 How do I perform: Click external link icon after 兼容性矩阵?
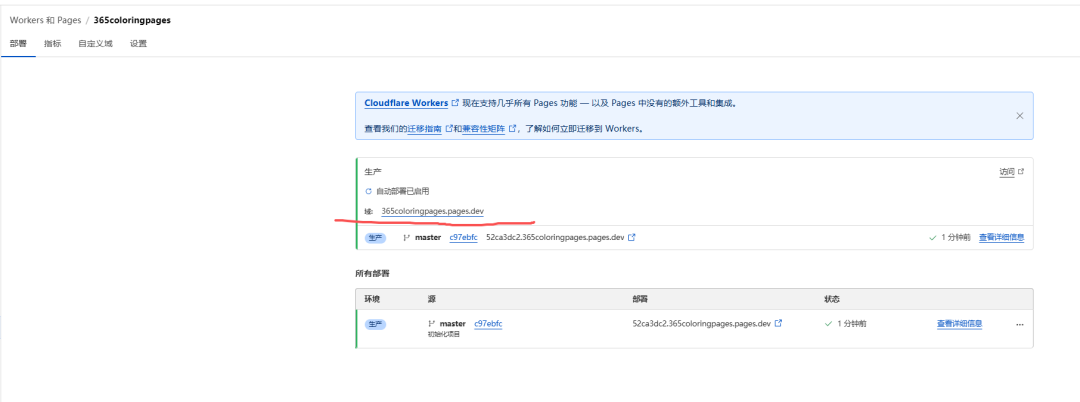(513, 129)
